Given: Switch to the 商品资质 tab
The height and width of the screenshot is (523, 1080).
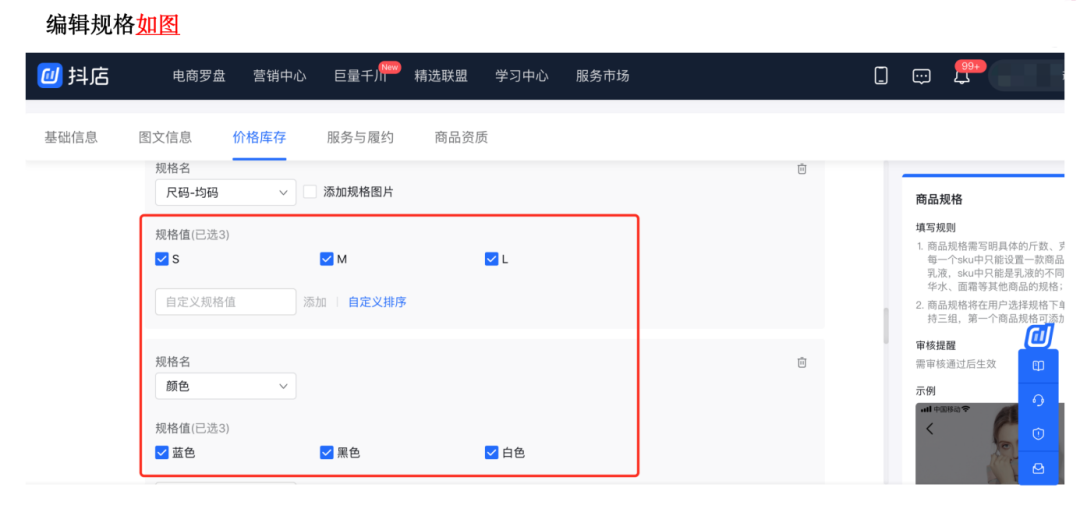Looking at the screenshot, I should [461, 137].
